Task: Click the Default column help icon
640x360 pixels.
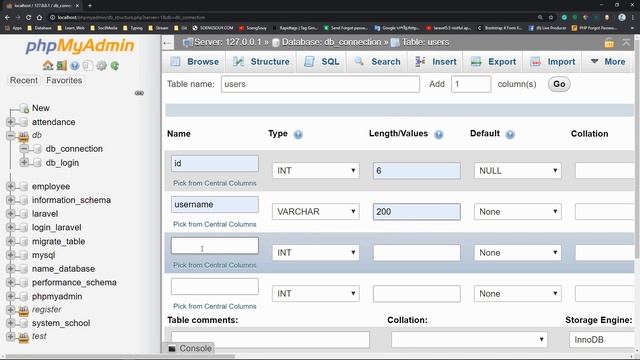Action: [510, 134]
